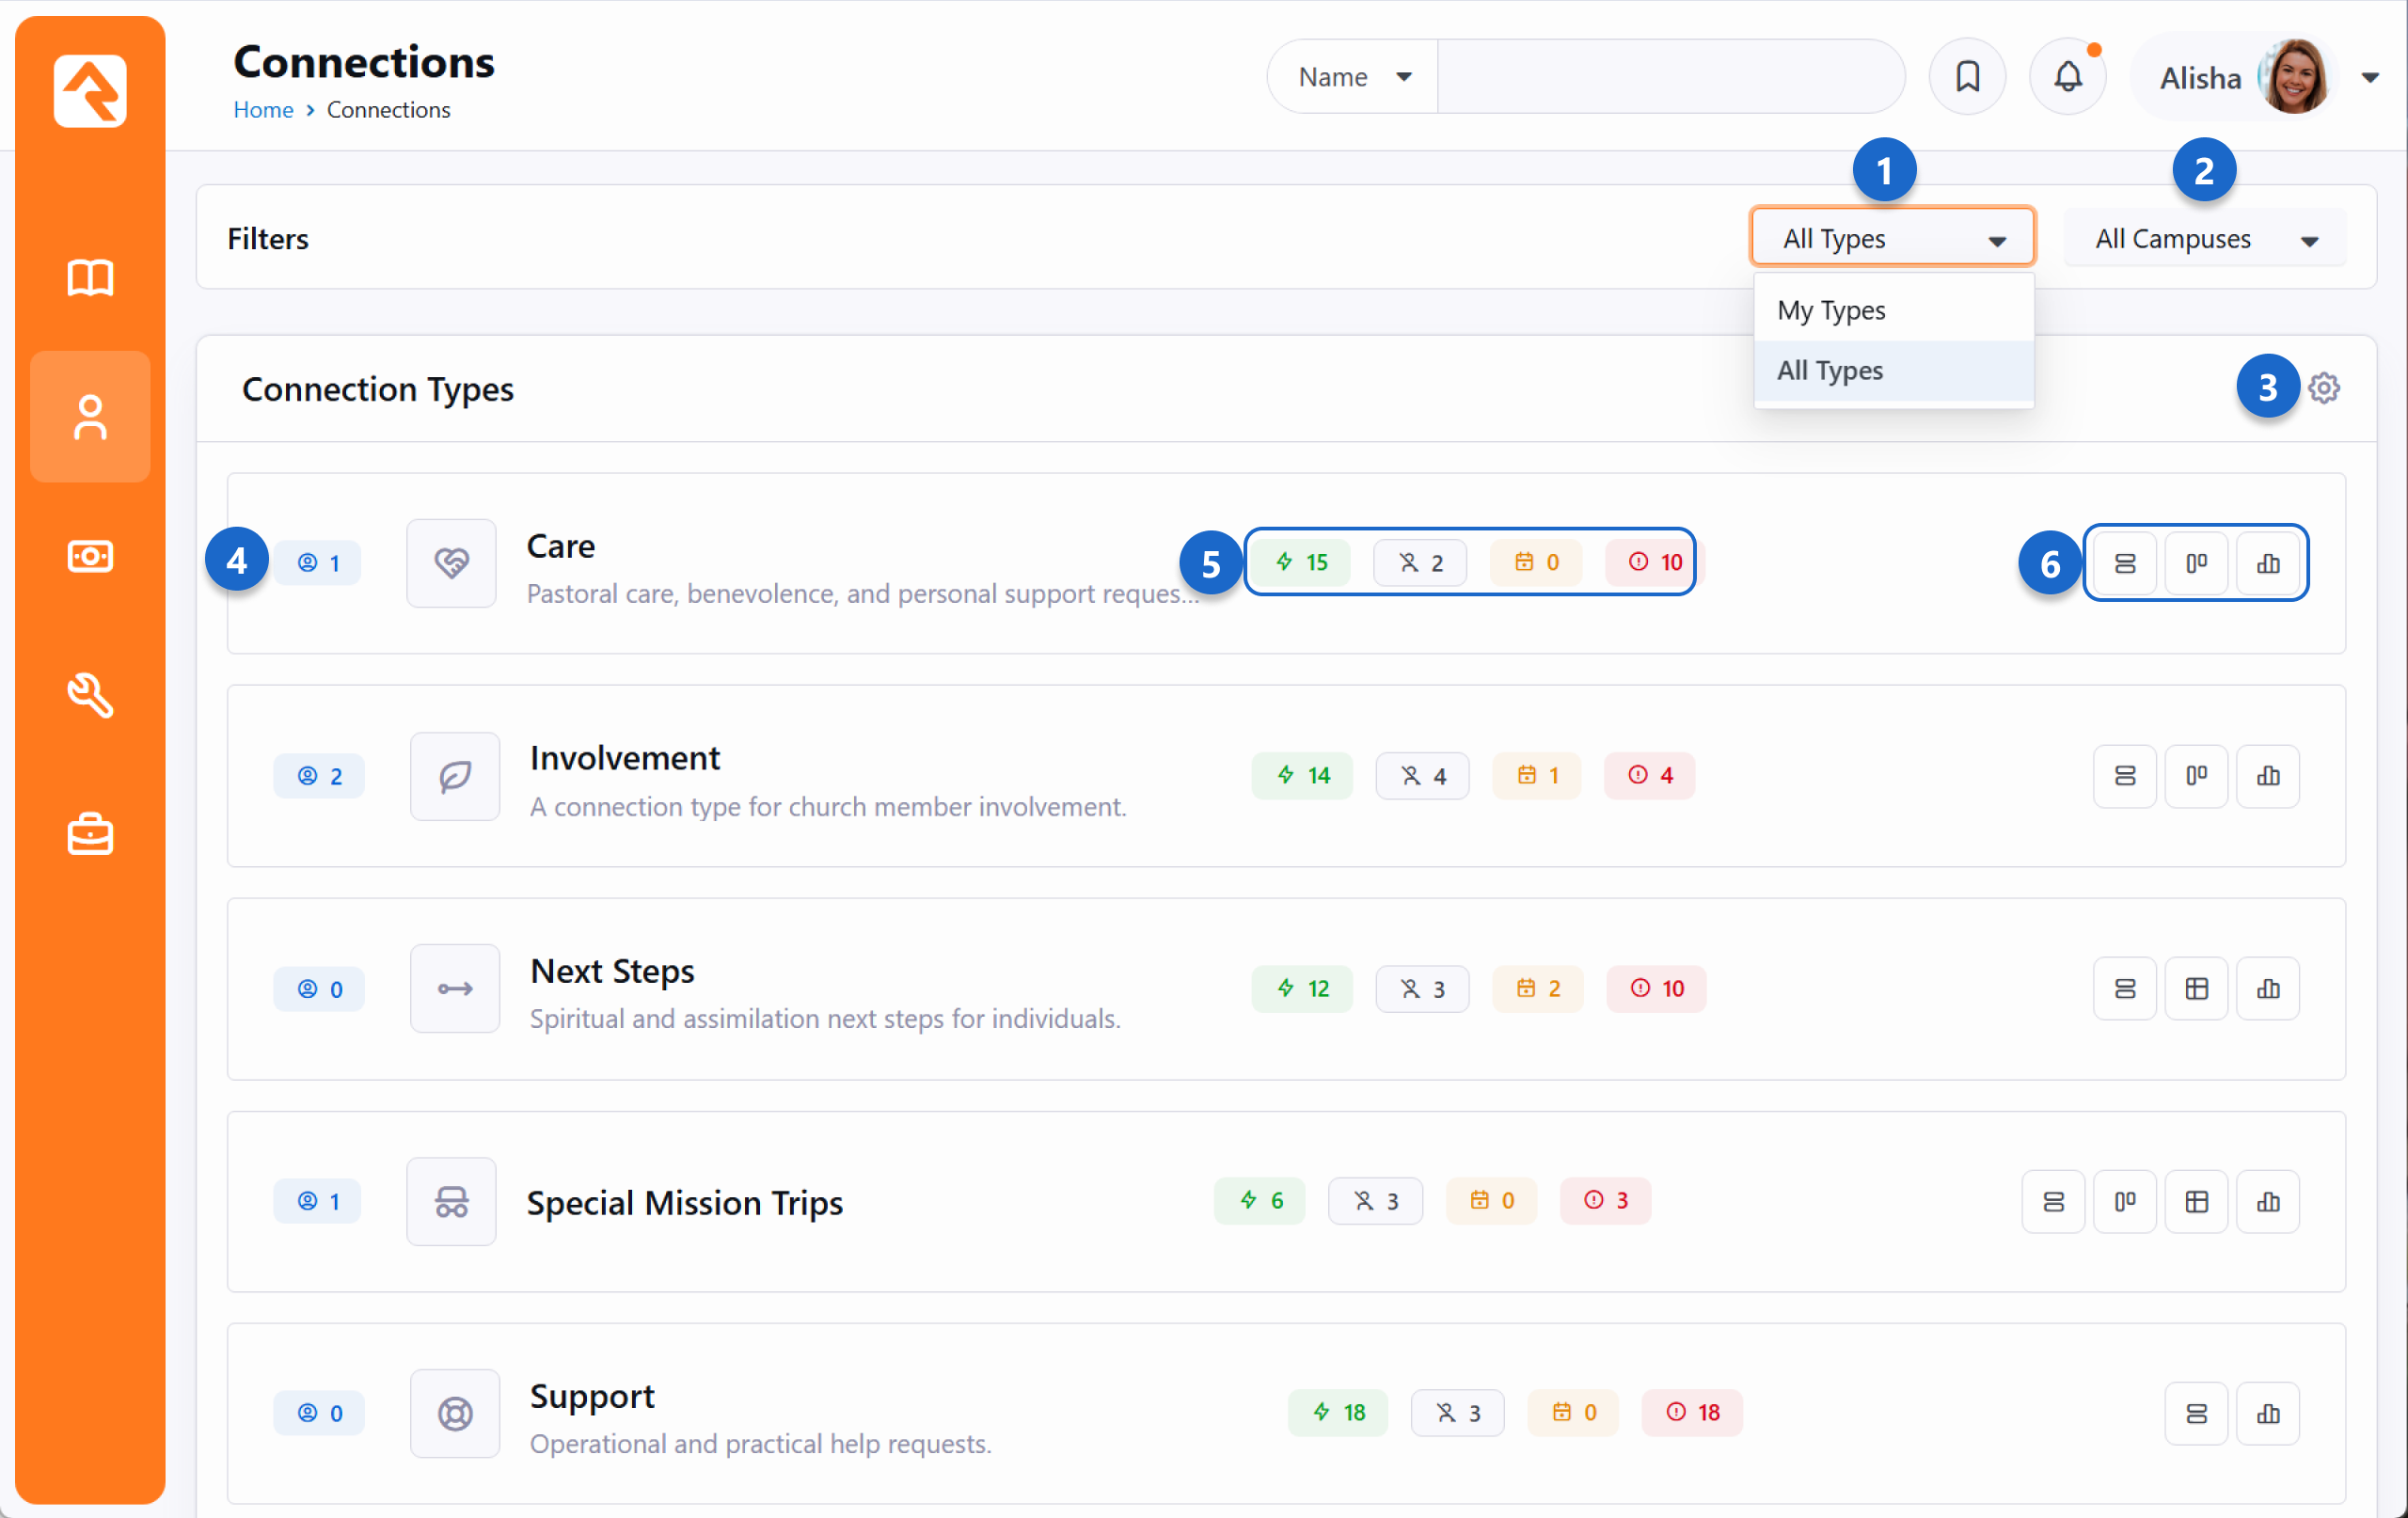Image resolution: width=2408 pixels, height=1518 pixels.
Task: Open the notifications bell
Action: pyautogui.click(x=2067, y=77)
